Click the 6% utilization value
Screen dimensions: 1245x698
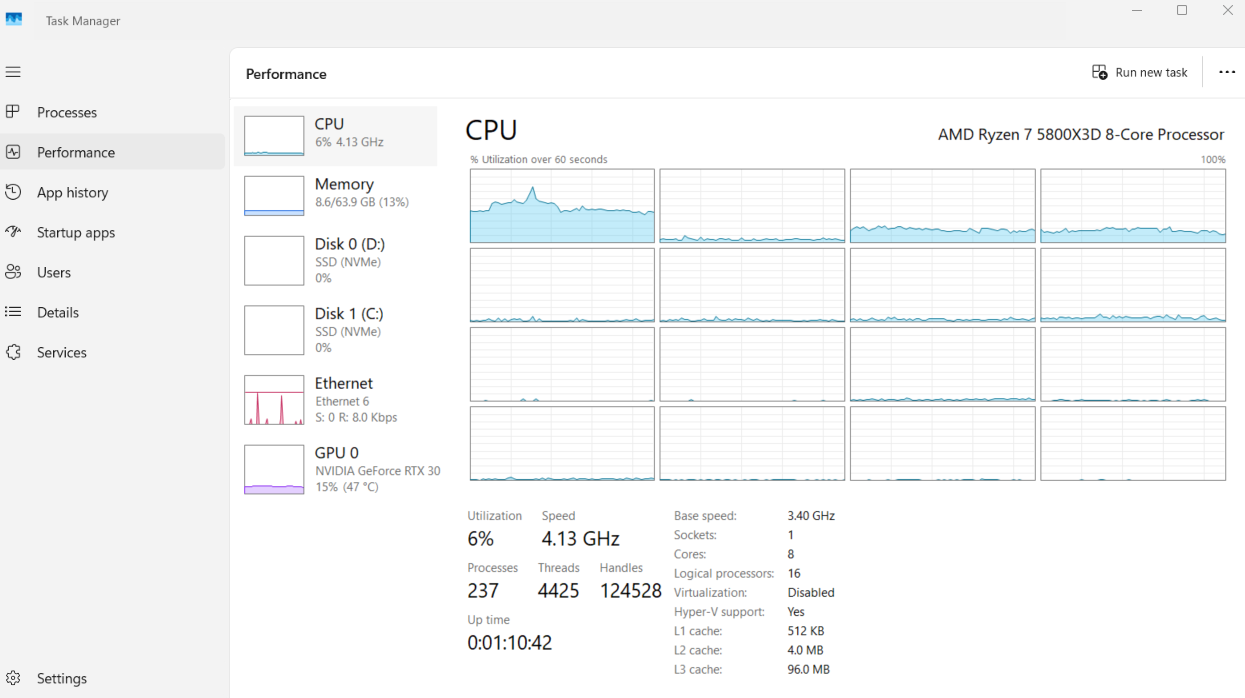pos(481,539)
